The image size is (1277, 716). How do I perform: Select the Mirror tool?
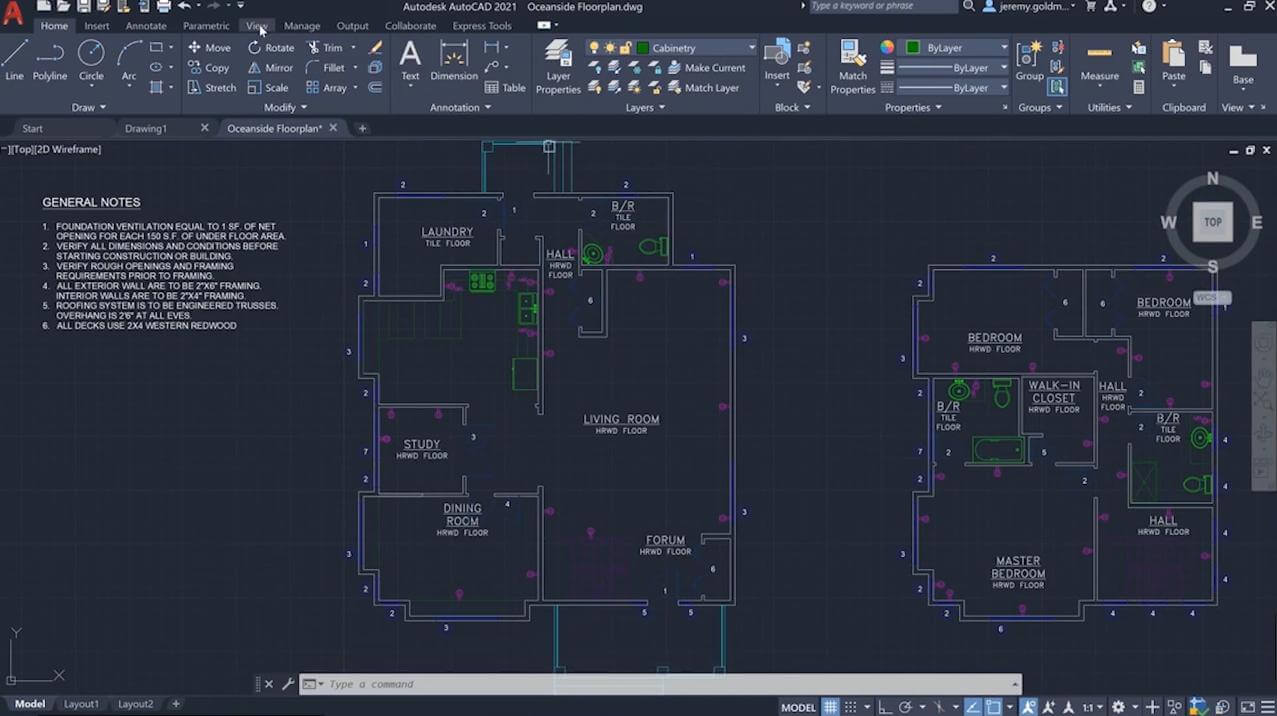point(270,68)
